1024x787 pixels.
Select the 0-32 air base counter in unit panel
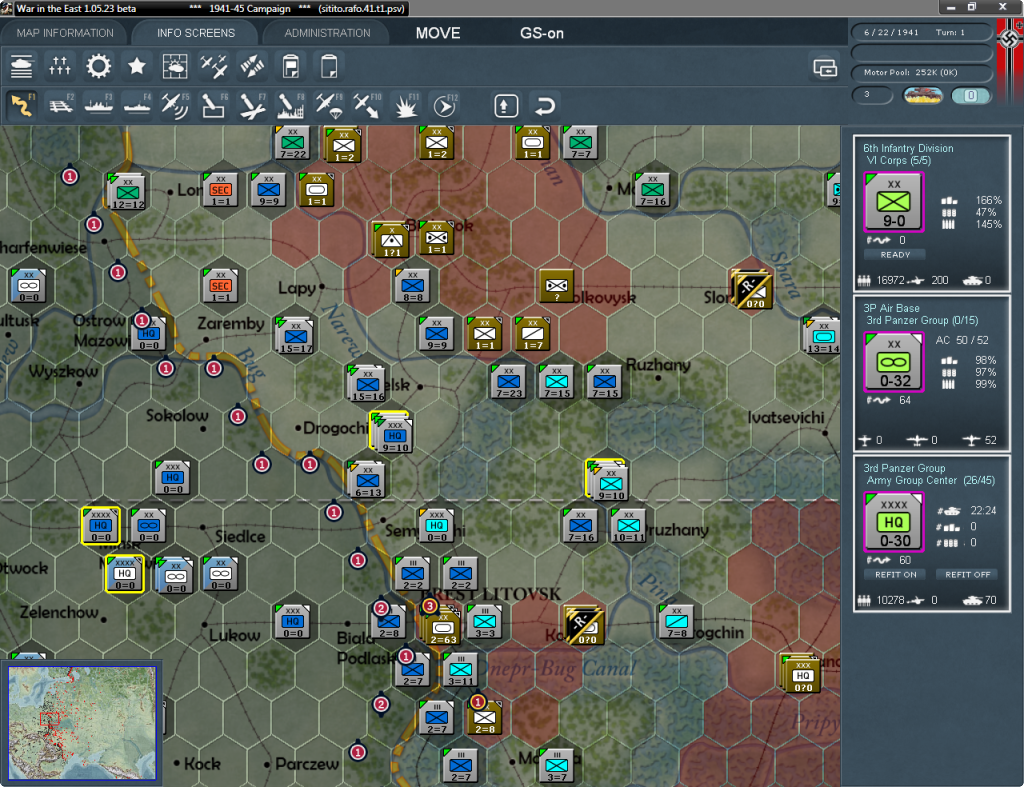(893, 362)
